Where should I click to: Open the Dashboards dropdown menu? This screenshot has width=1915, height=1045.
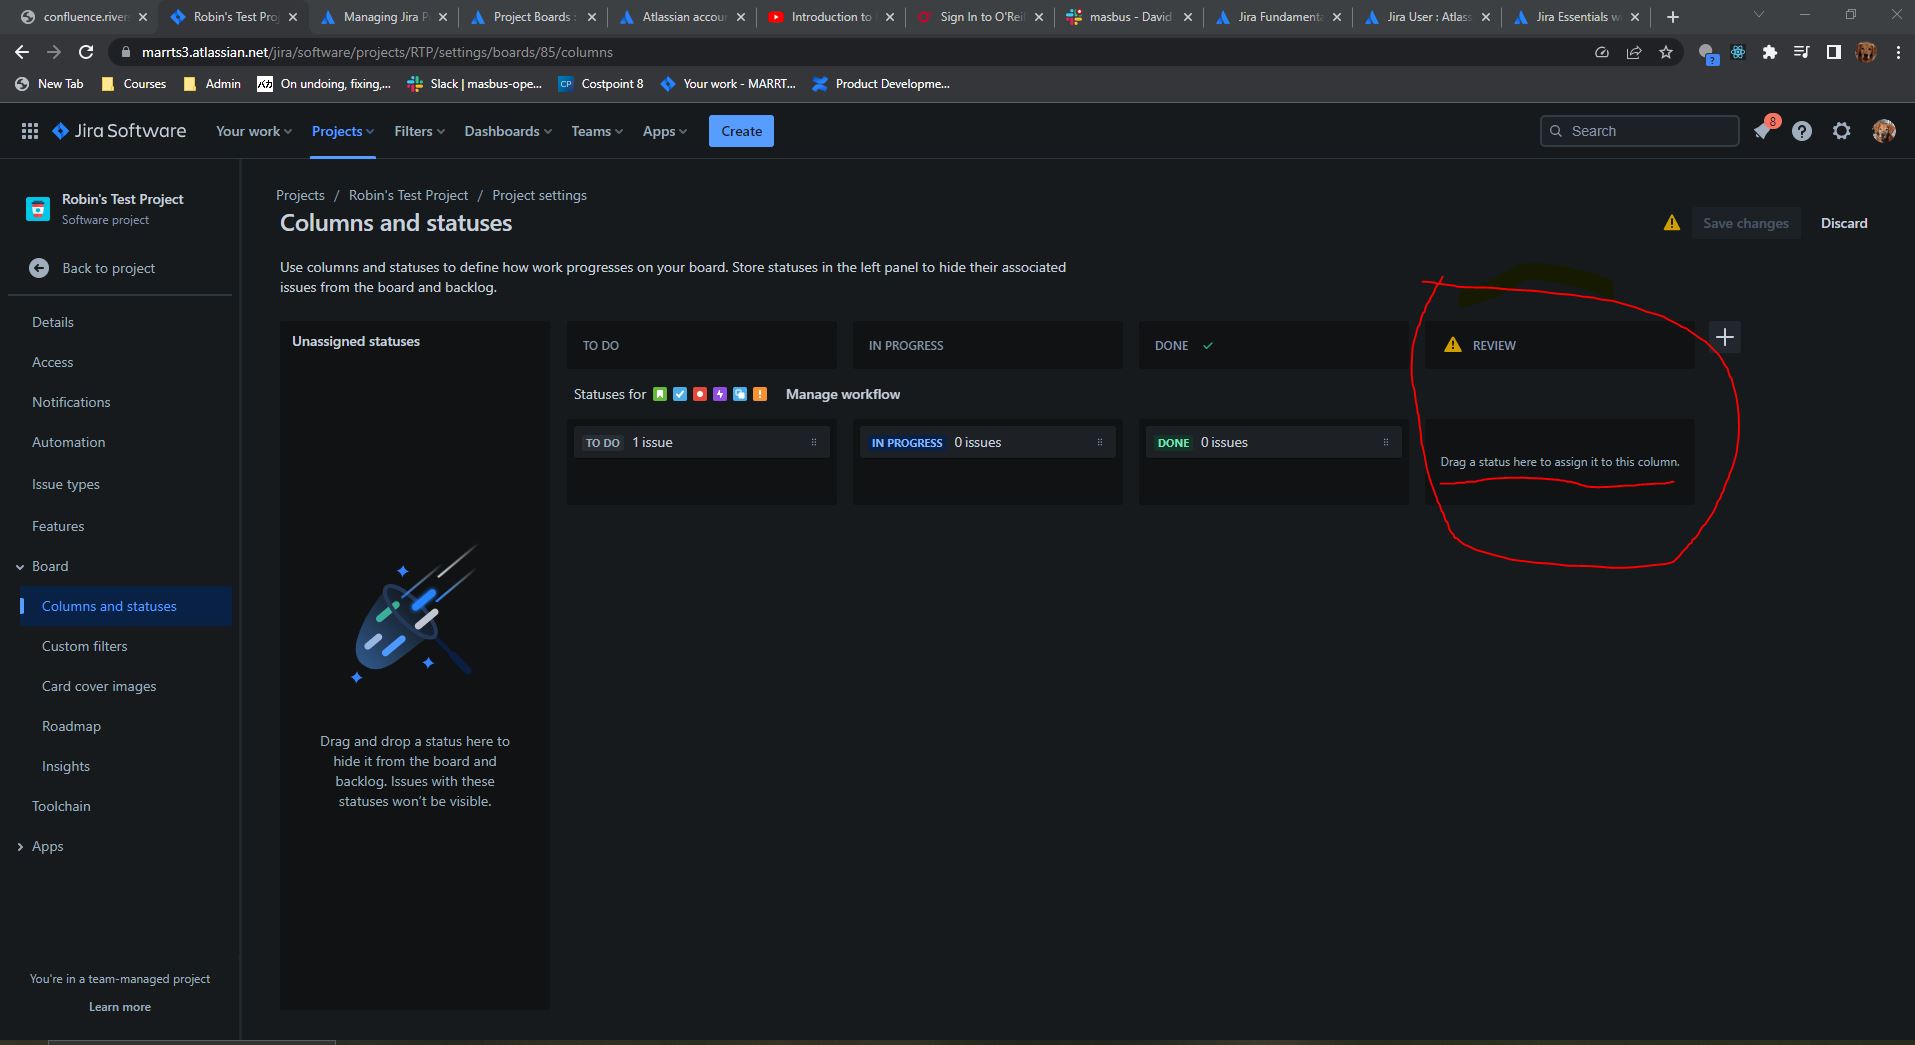coord(508,131)
